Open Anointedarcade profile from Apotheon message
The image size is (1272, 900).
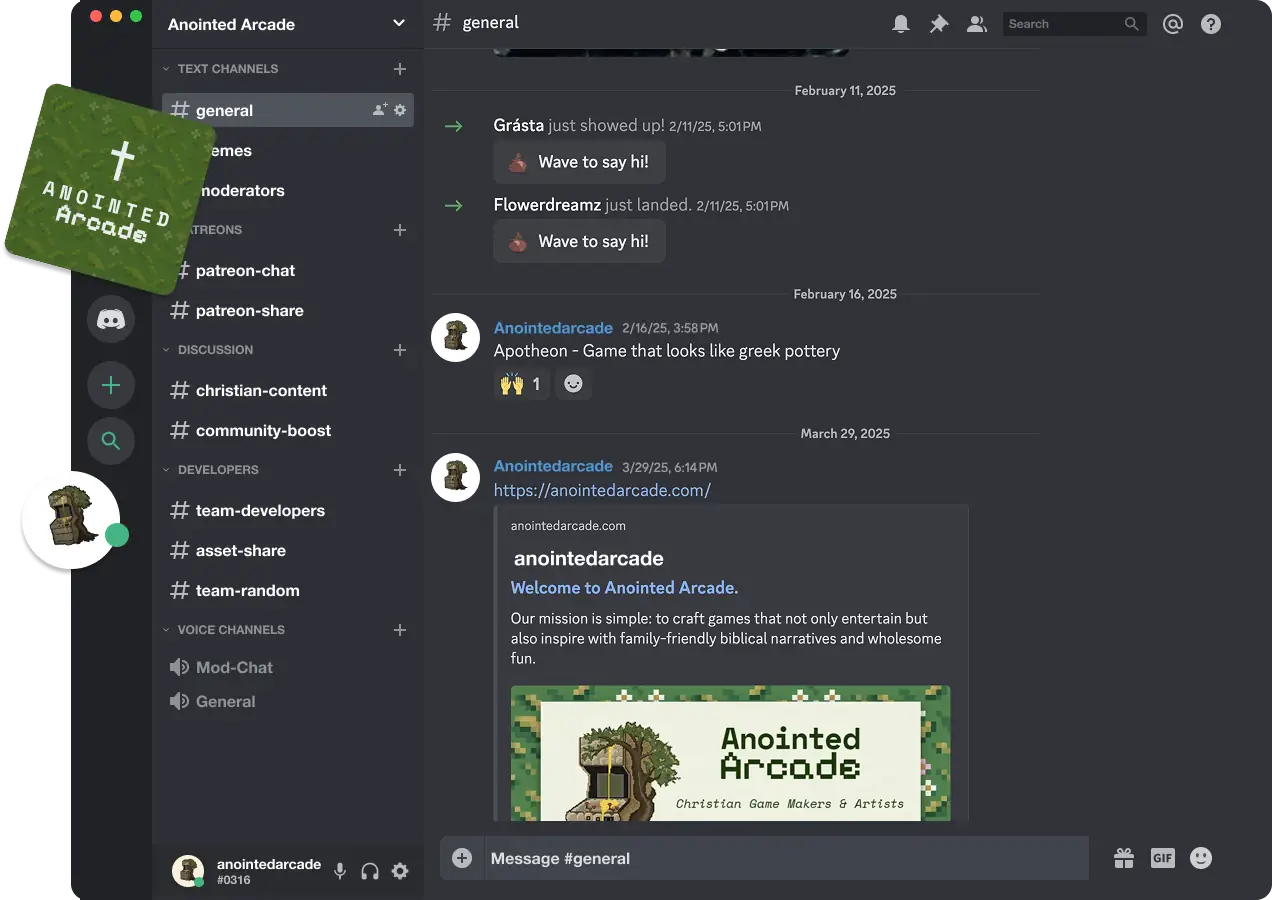(x=553, y=328)
